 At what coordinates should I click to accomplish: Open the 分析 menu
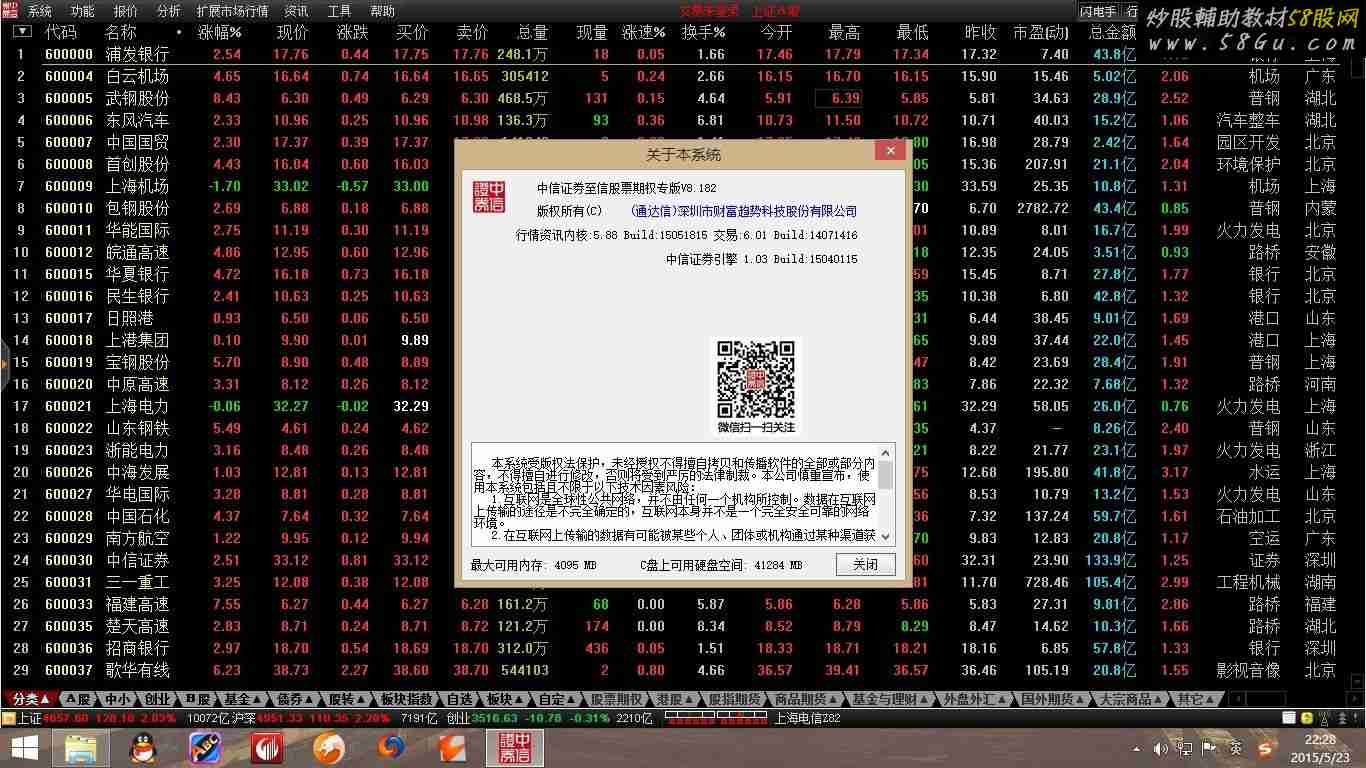click(x=169, y=11)
